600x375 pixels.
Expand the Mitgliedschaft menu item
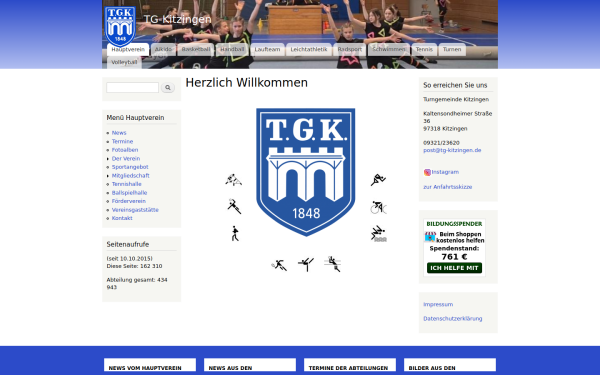click(130, 176)
